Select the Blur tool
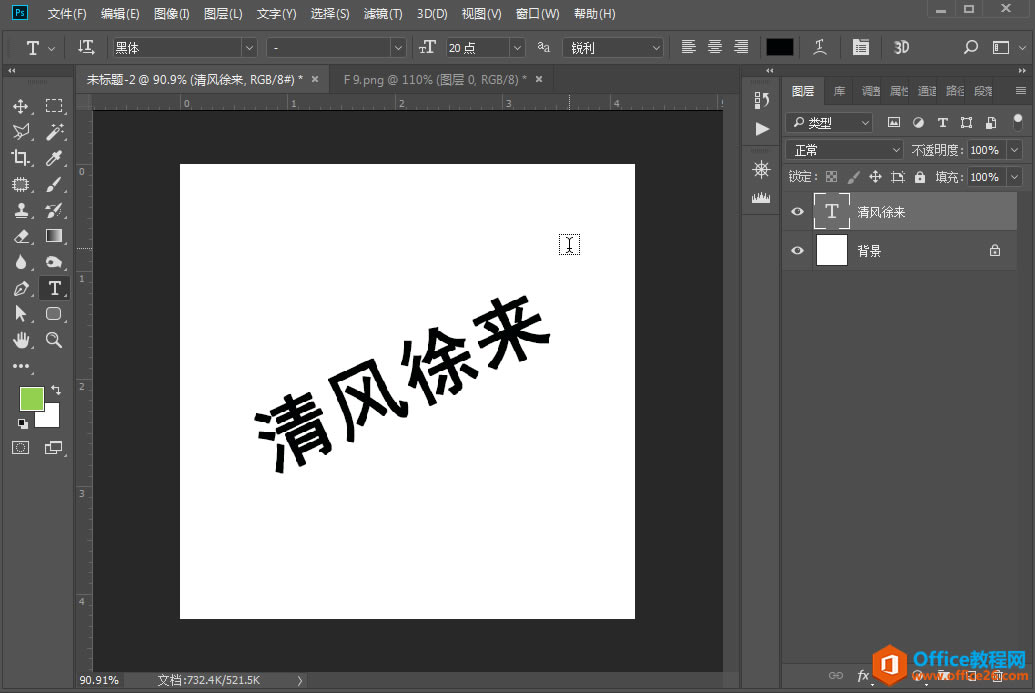This screenshot has height=693, width=1035. pos(20,262)
